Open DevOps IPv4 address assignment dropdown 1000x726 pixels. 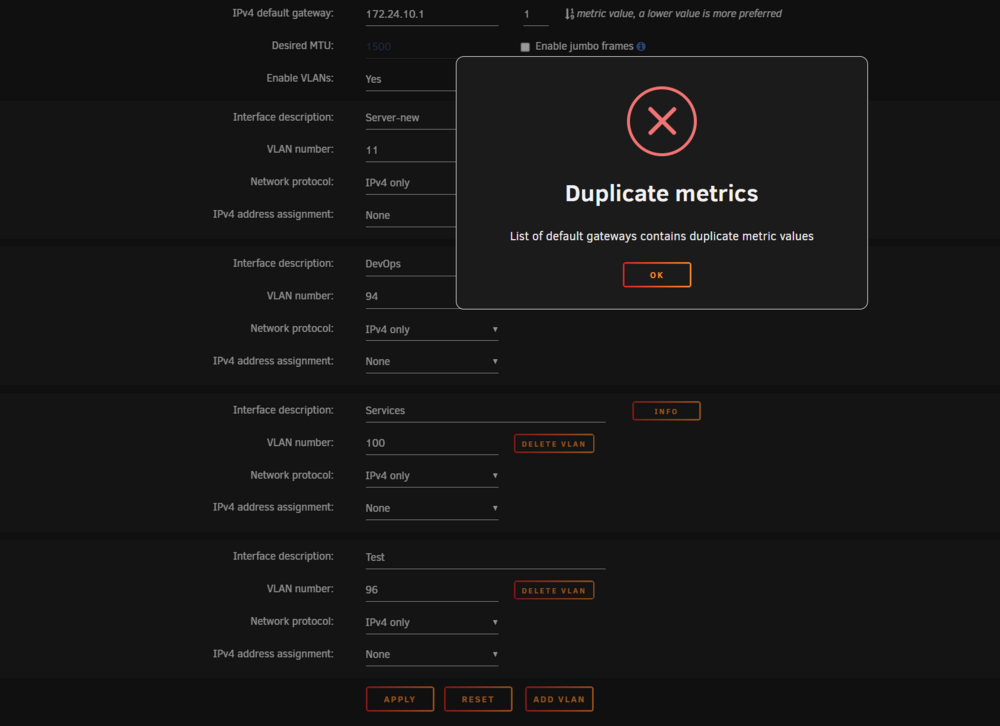click(x=432, y=361)
